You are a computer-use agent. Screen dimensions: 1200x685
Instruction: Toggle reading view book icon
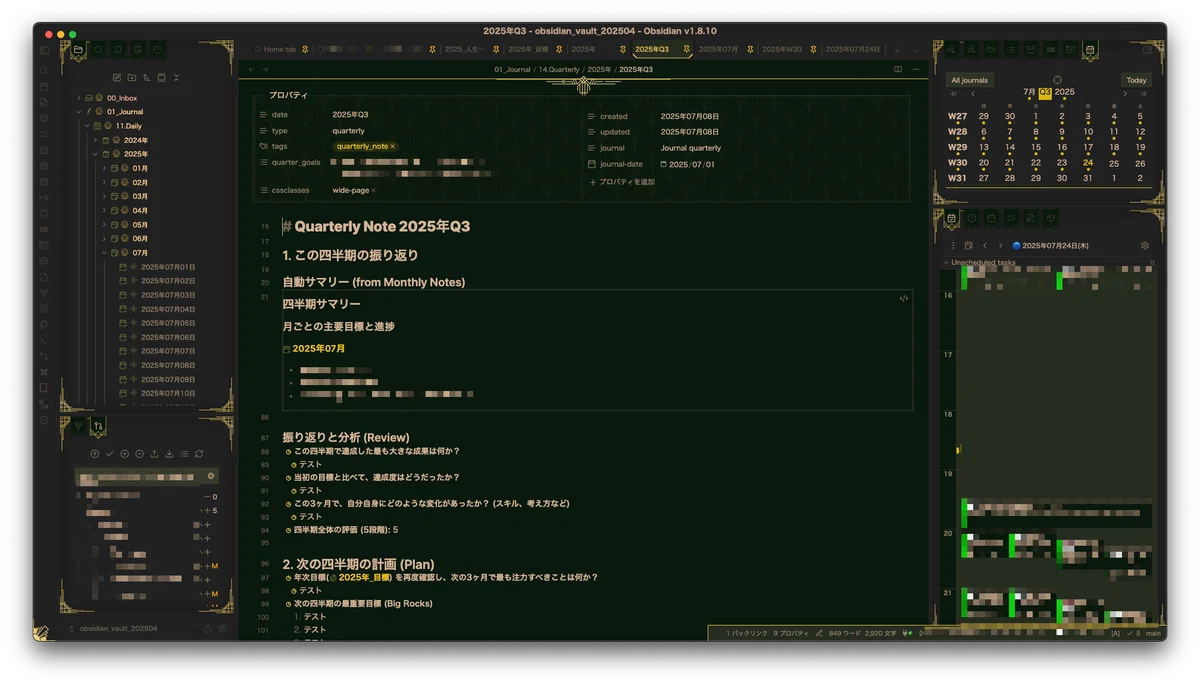click(898, 69)
